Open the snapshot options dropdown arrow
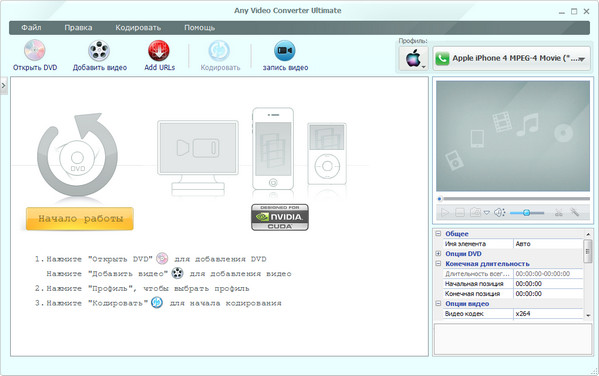 tap(487, 212)
